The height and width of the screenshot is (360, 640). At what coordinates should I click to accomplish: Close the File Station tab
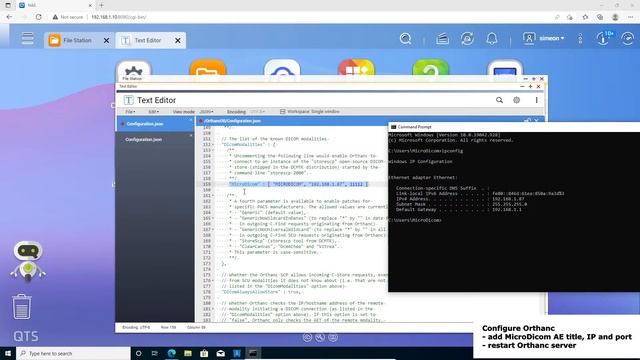pyautogui.click(x=107, y=40)
